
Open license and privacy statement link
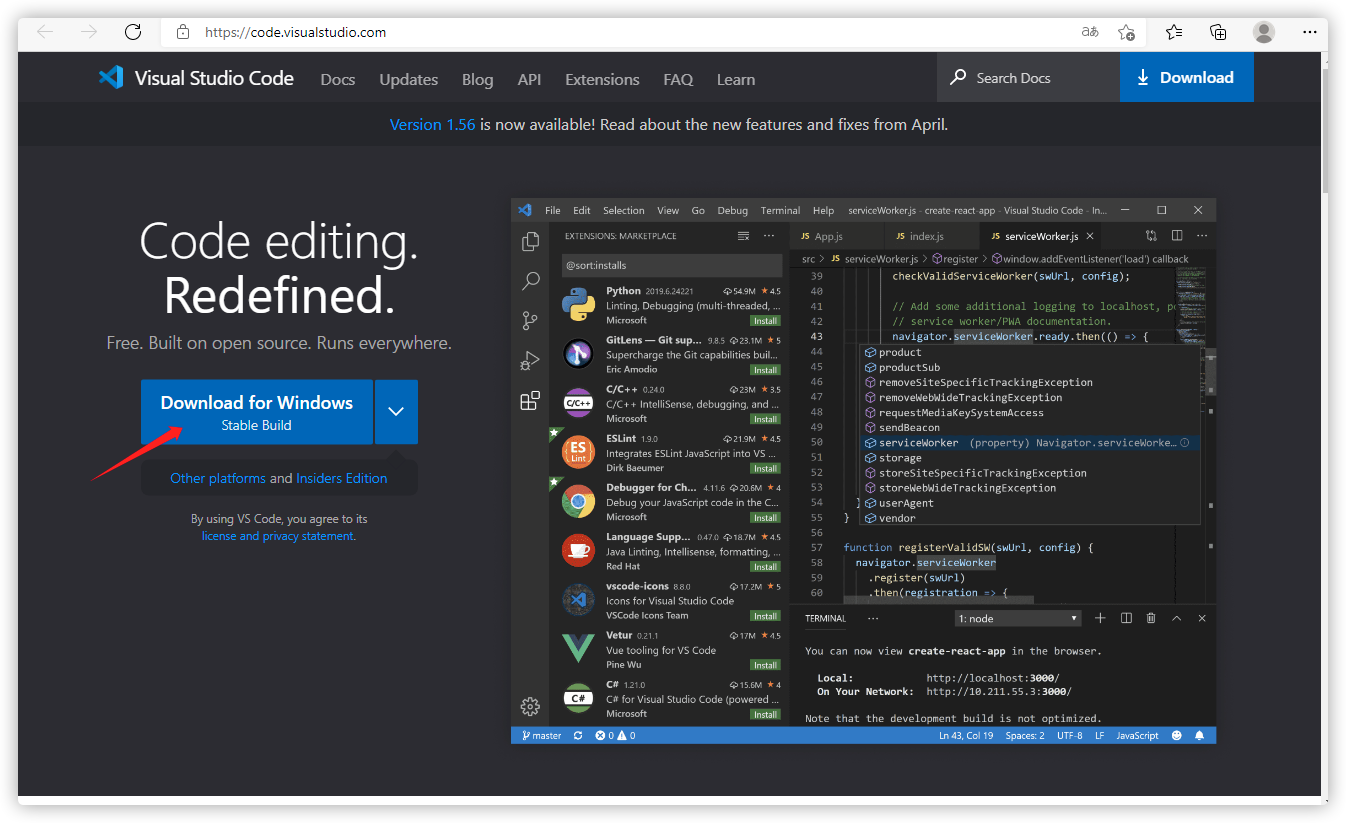coord(278,536)
